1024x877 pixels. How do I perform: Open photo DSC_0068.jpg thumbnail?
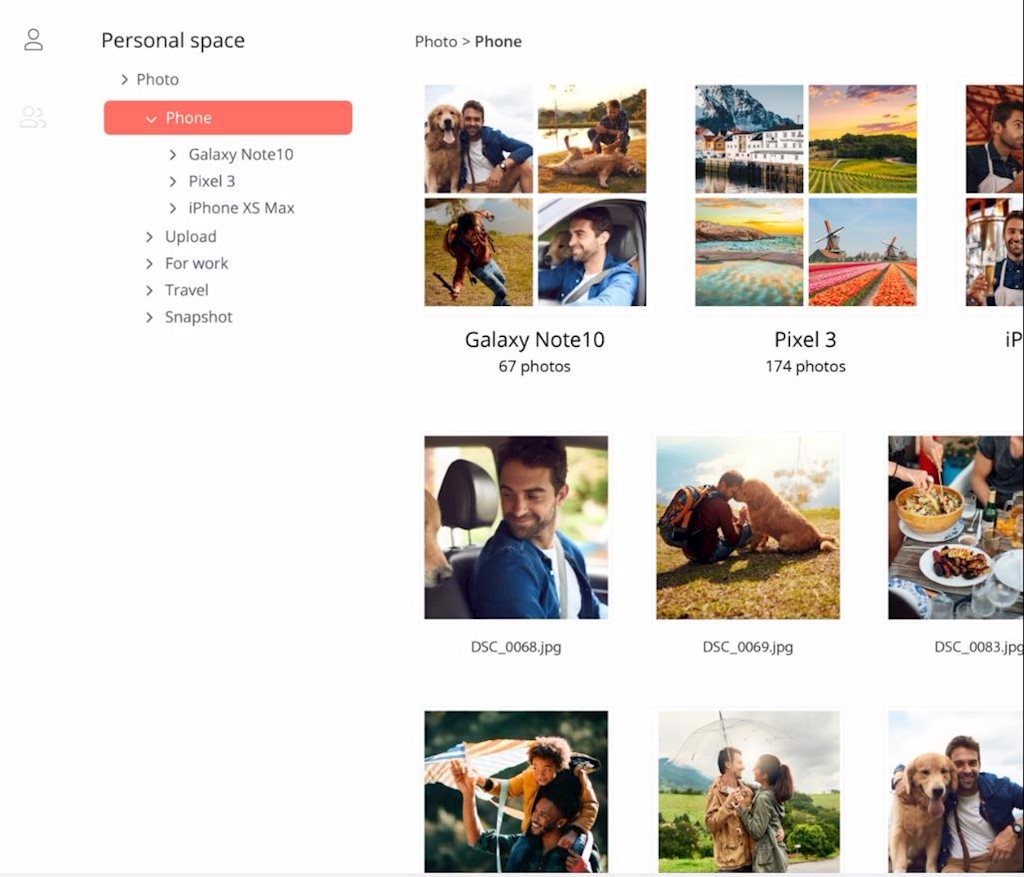click(516, 527)
